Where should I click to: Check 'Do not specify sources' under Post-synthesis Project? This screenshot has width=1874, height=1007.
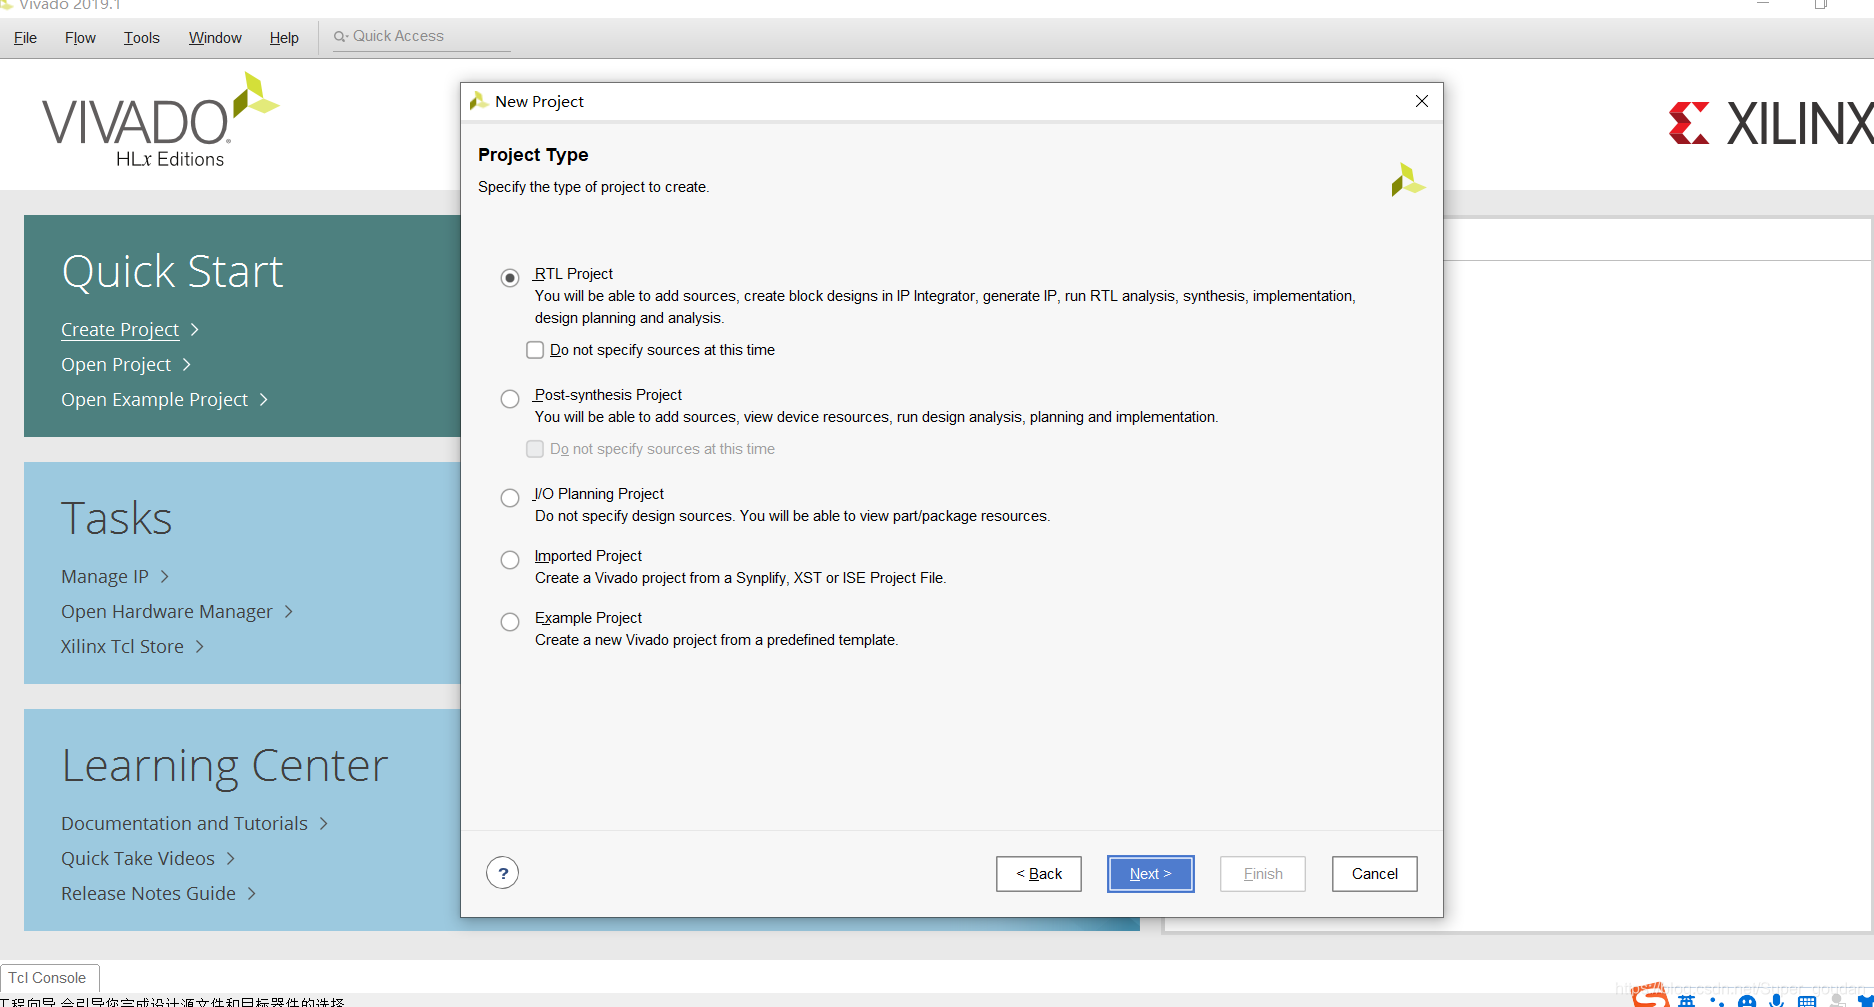pyautogui.click(x=535, y=449)
